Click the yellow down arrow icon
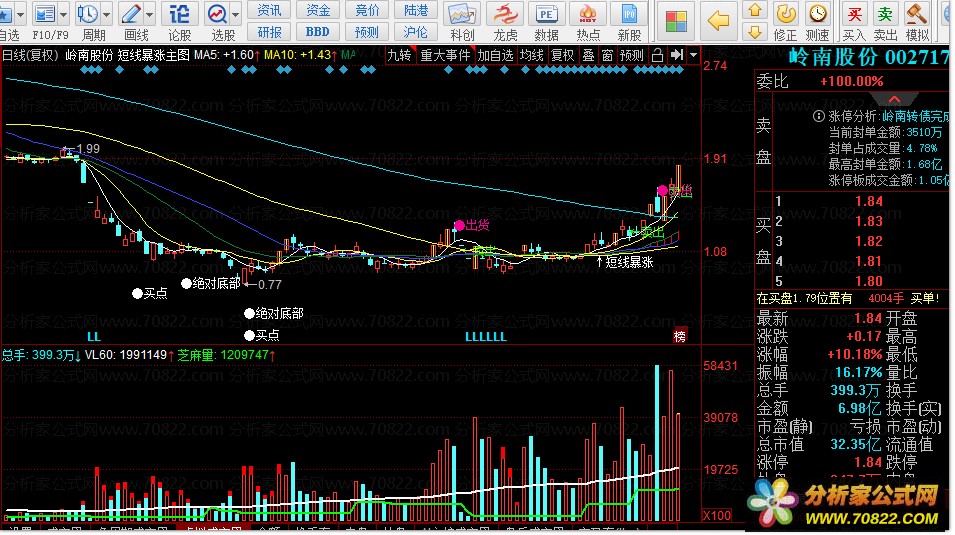The height and width of the screenshot is (535, 955). [755, 32]
